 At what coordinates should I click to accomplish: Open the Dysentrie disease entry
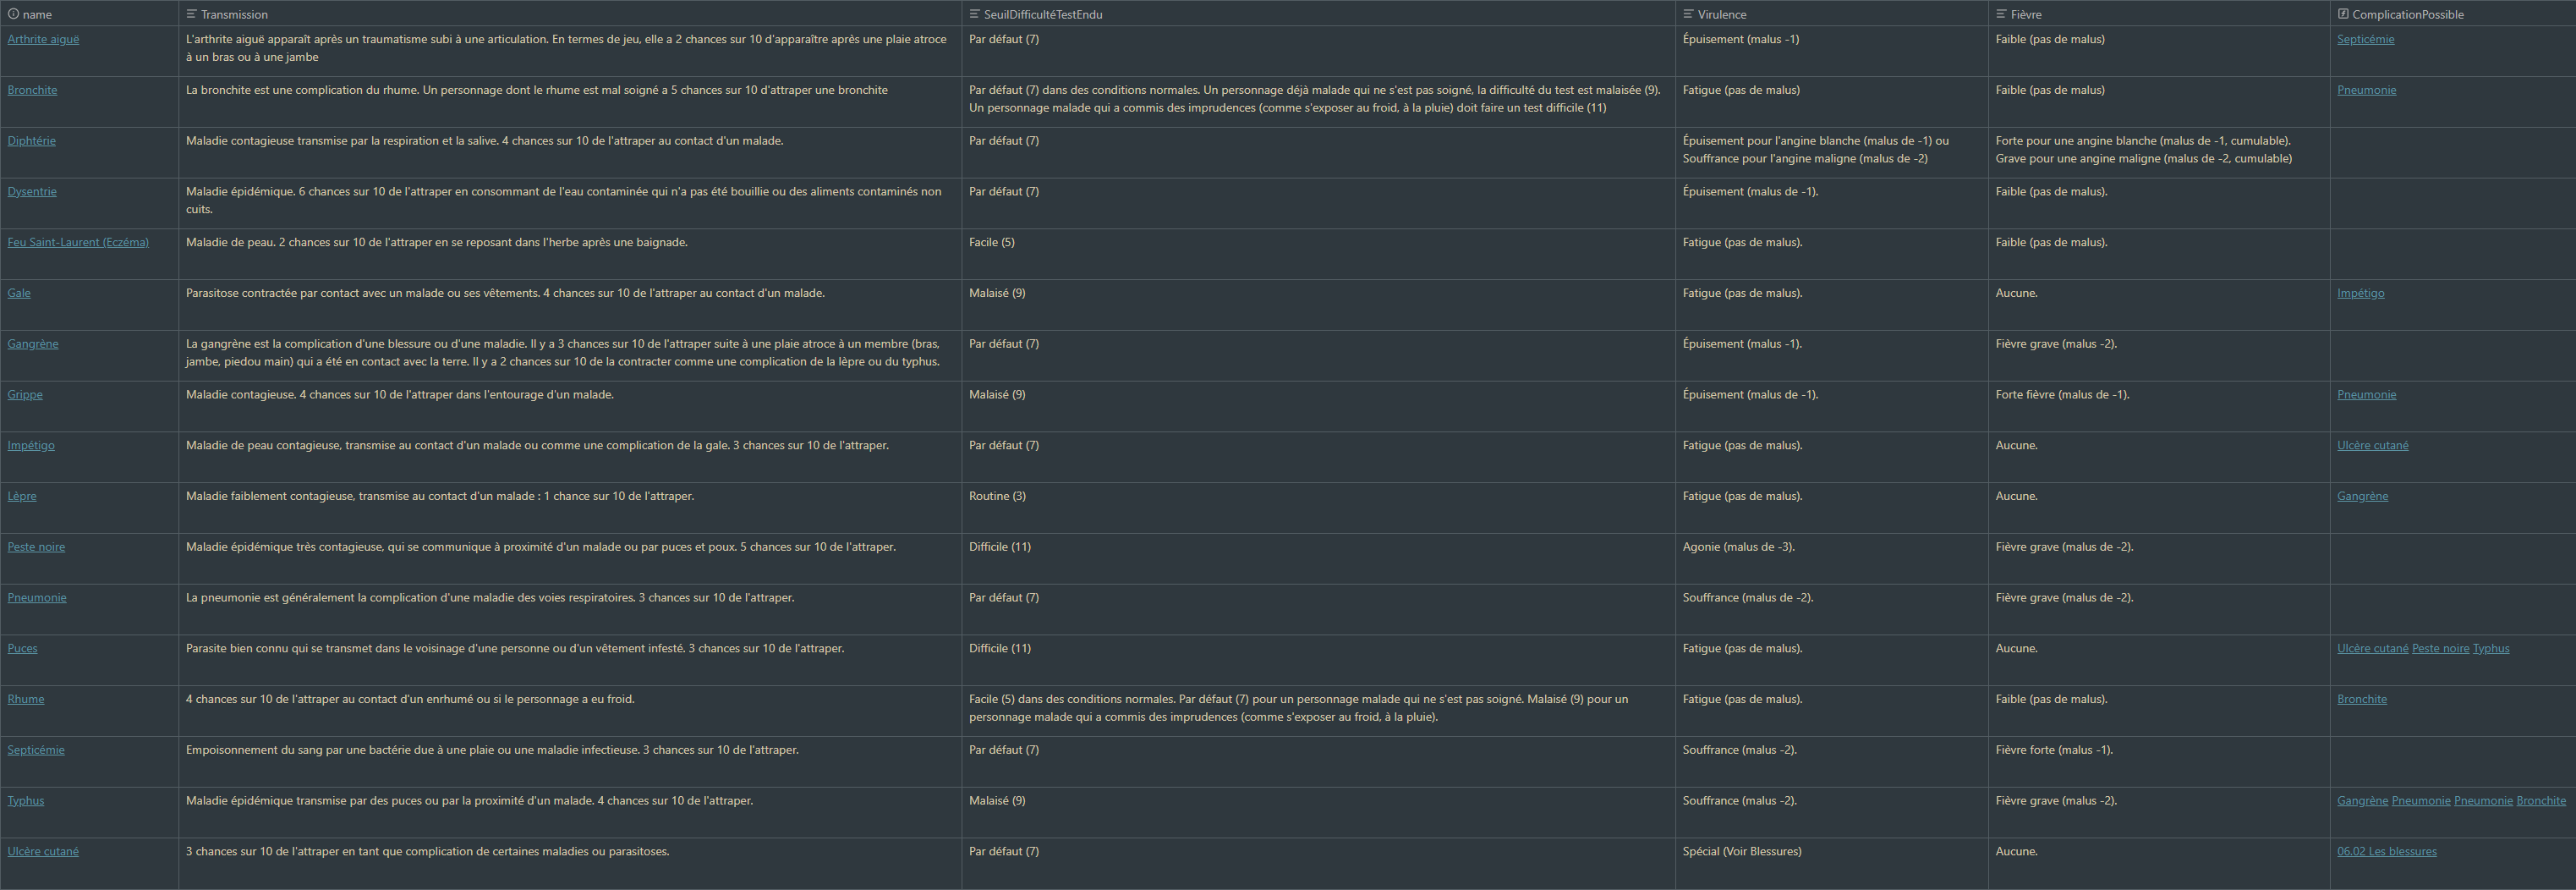(x=32, y=192)
